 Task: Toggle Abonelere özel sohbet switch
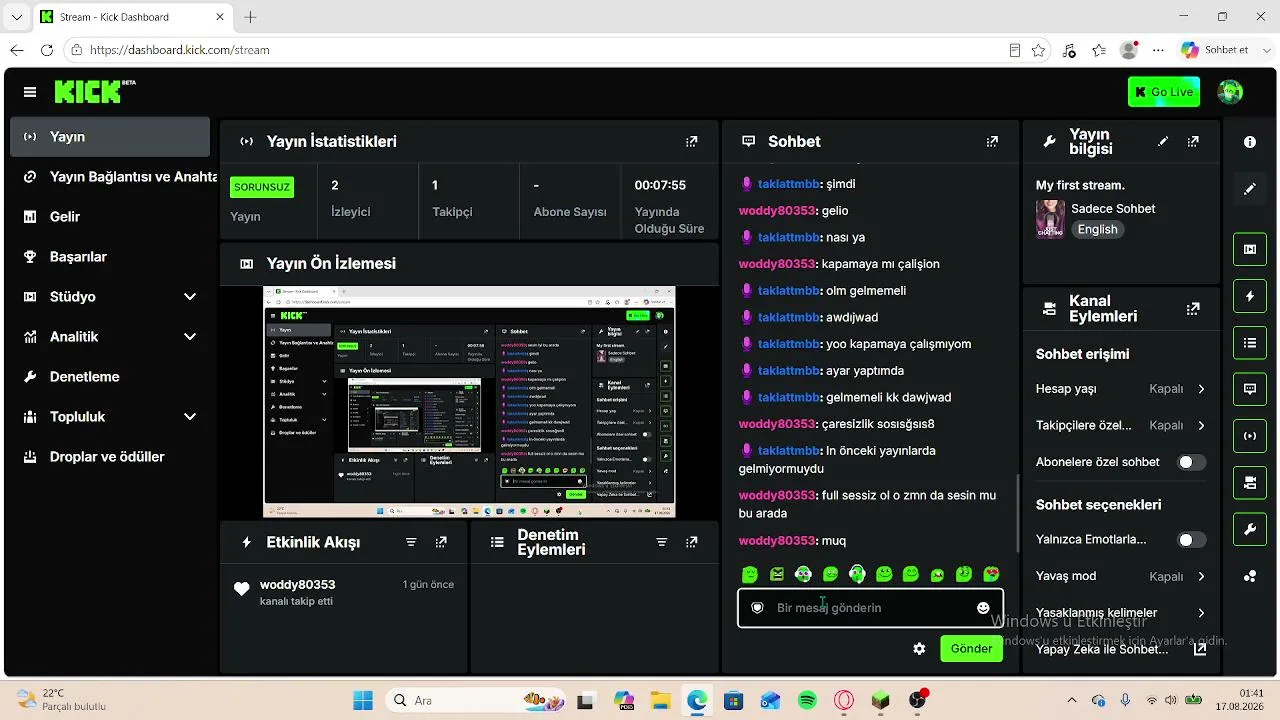(1191, 462)
